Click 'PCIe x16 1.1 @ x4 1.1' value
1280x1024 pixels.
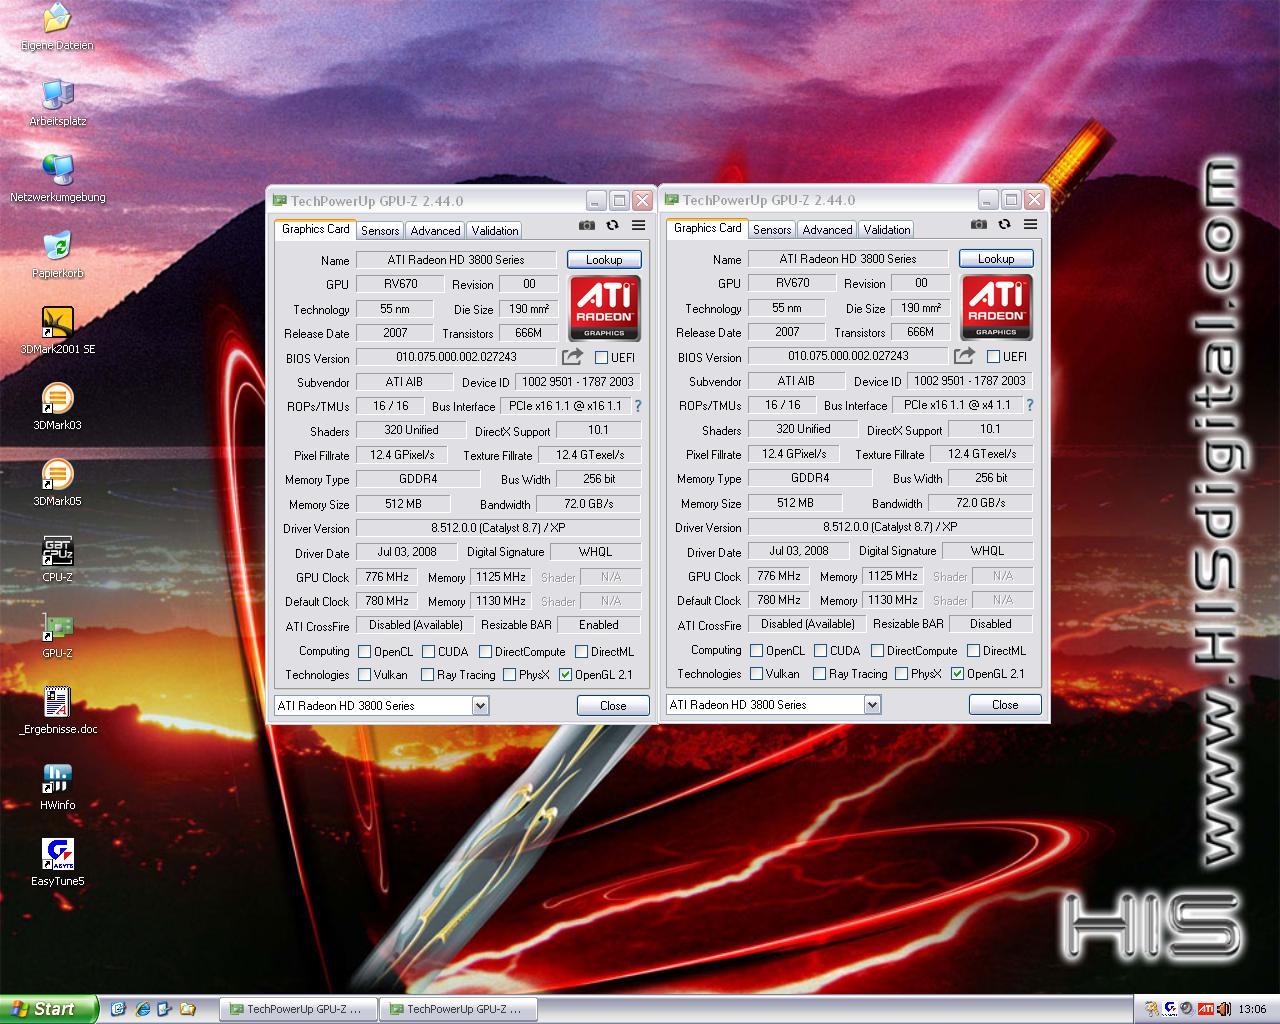point(957,405)
